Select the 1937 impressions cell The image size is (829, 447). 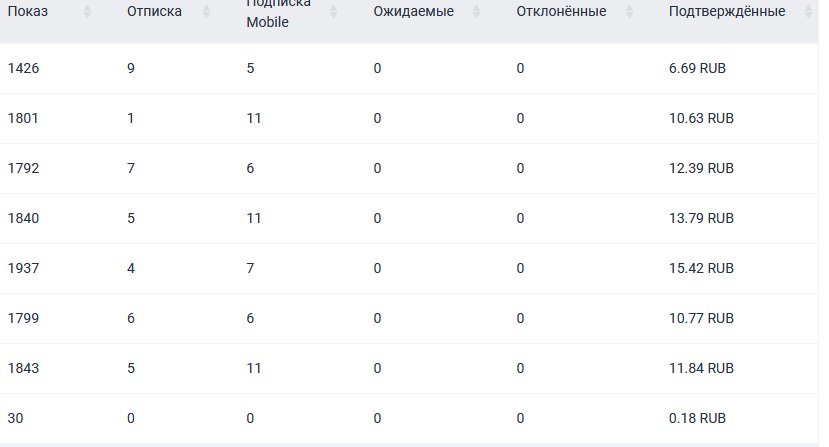click(x=23, y=268)
